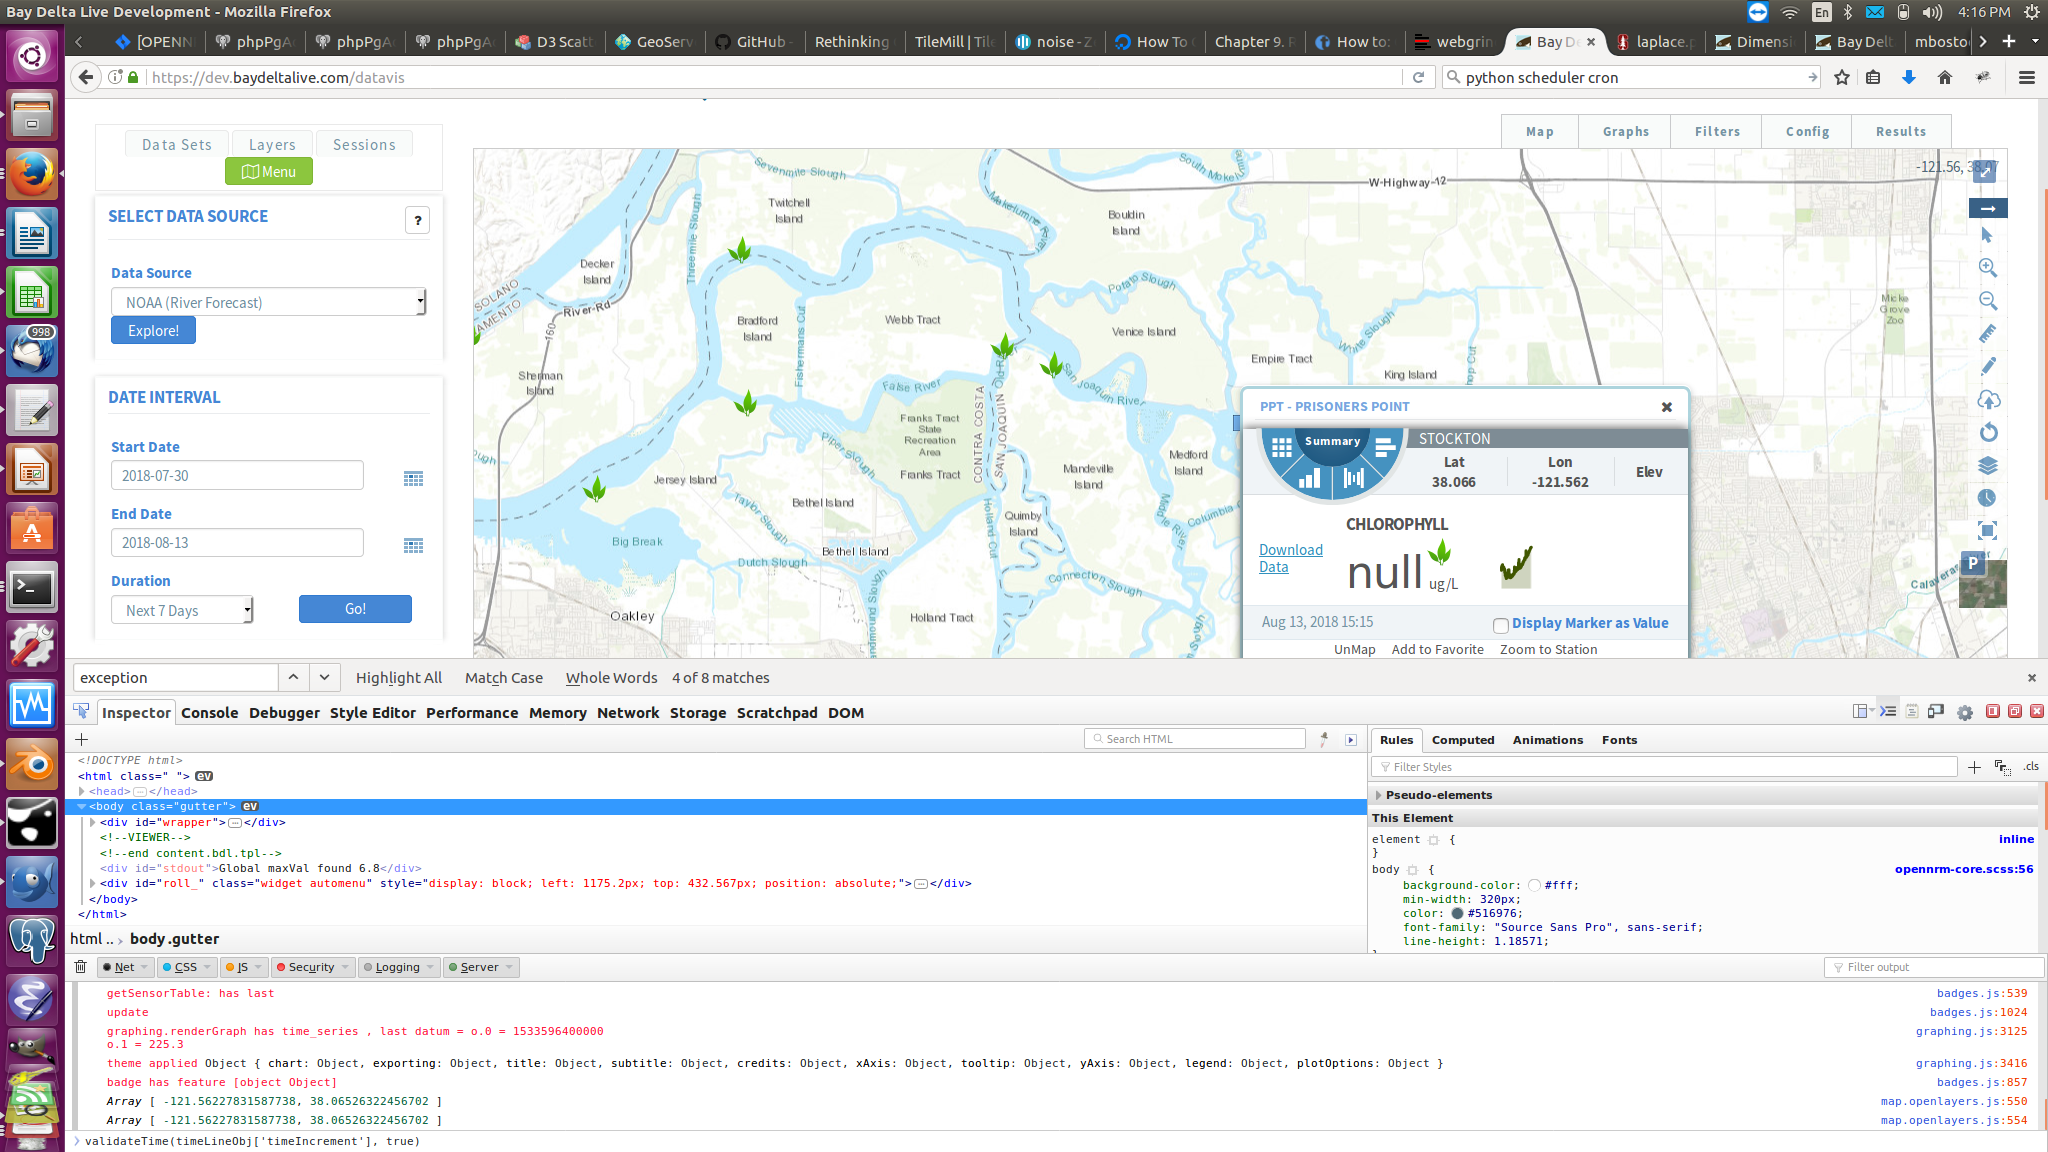Click Zoom to Station link

tap(1548, 649)
